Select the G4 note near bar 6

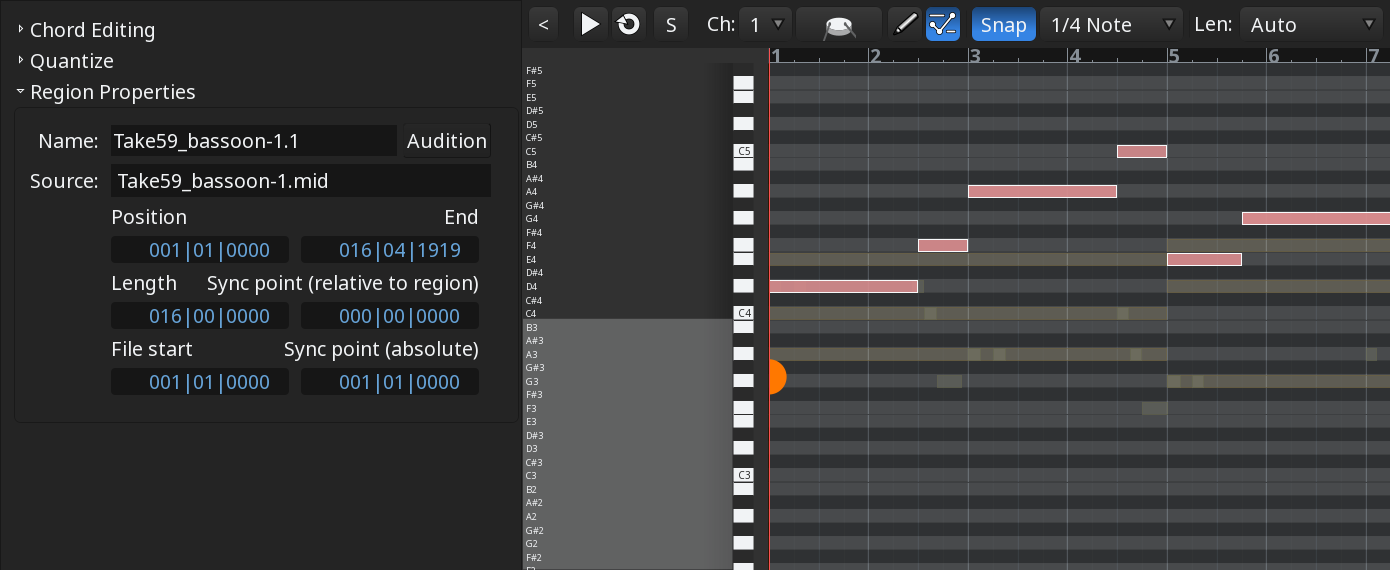[1316, 218]
